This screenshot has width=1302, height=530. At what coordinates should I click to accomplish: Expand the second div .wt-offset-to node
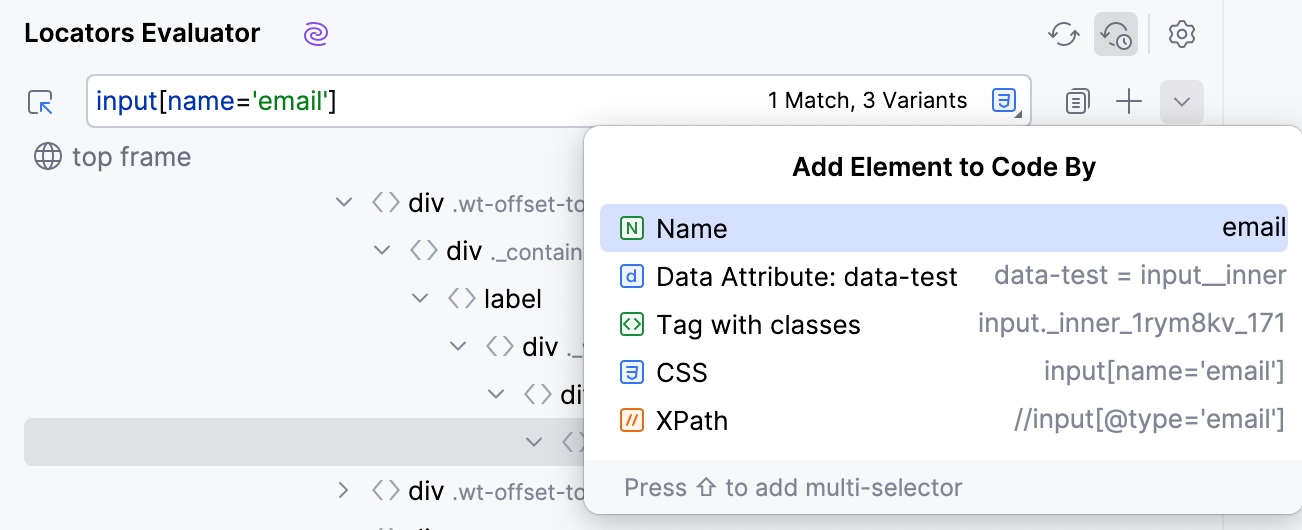click(344, 491)
